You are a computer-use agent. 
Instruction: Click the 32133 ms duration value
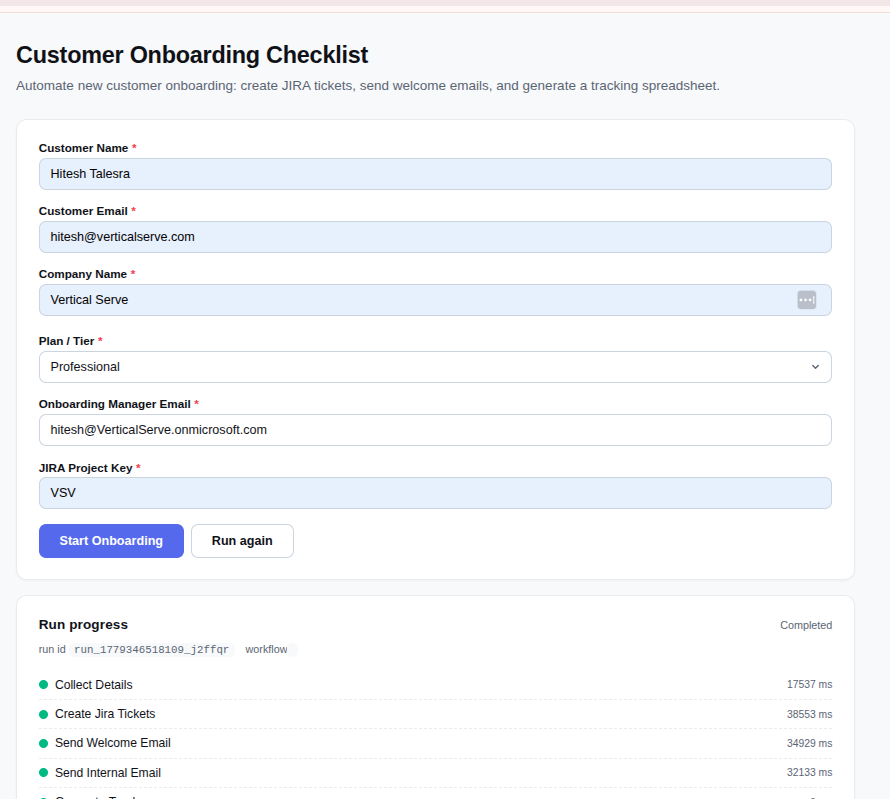(809, 772)
